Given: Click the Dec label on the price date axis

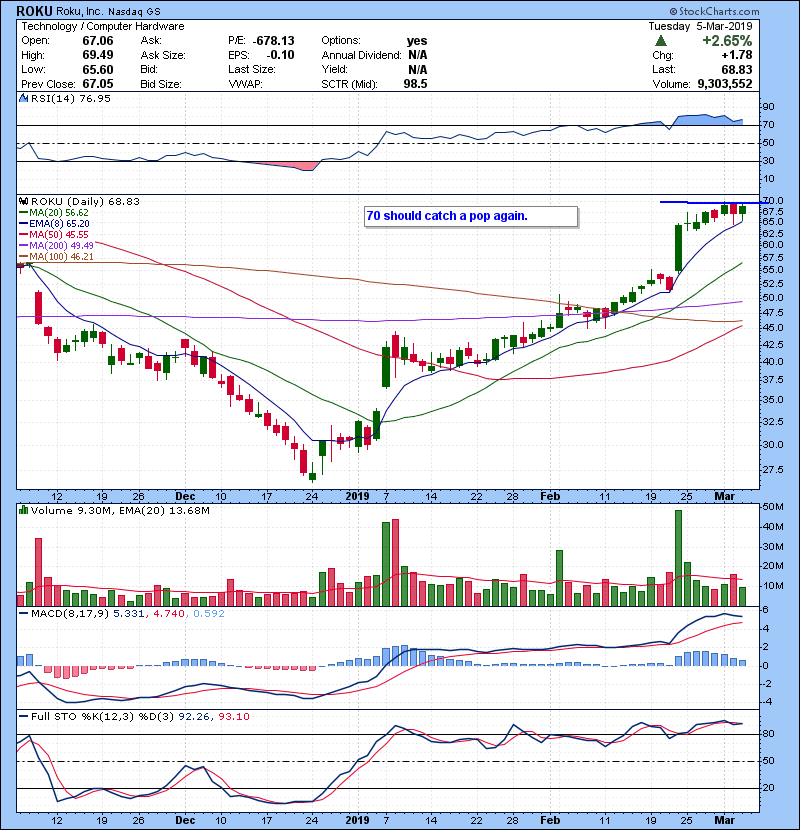Looking at the screenshot, I should tap(185, 495).
